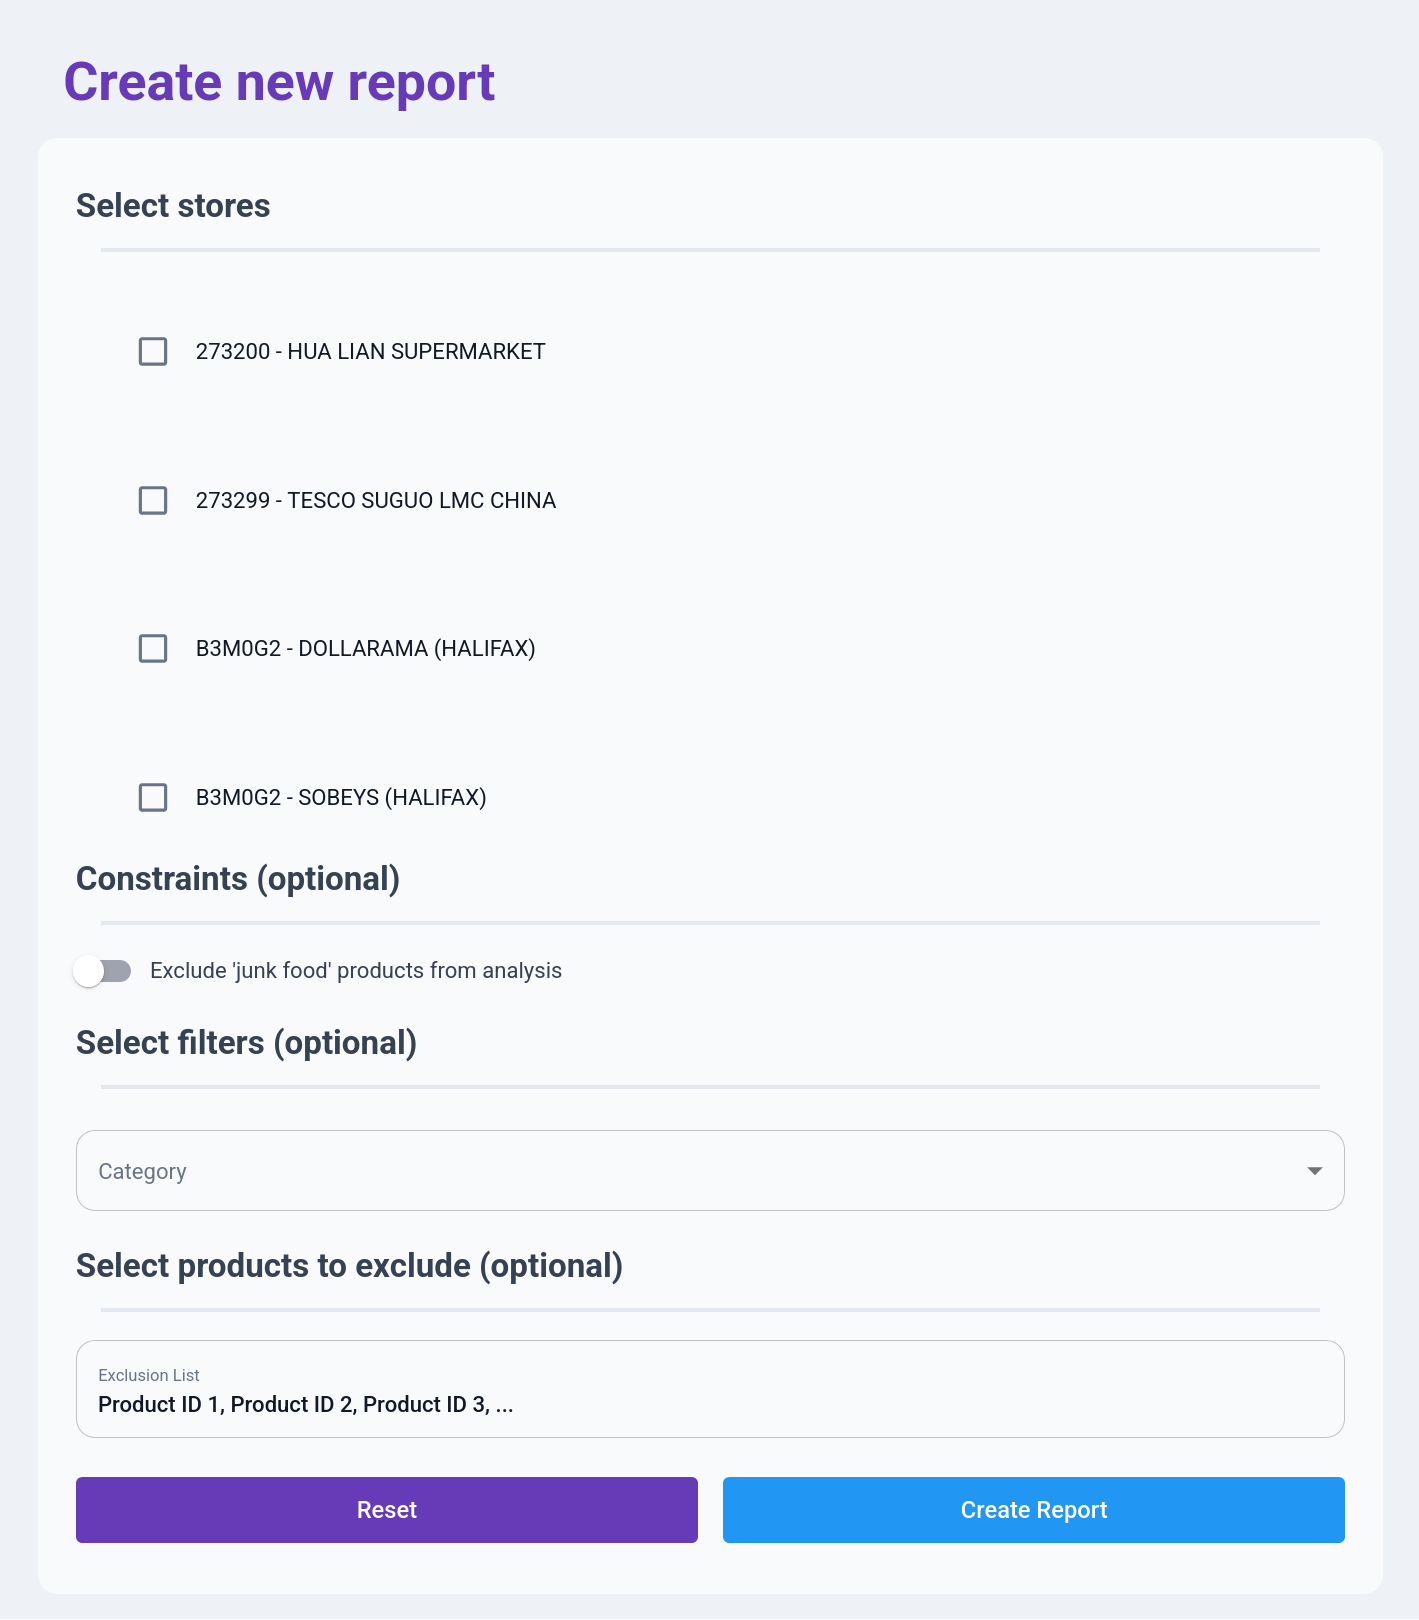
Task: Click the 'B3M0G2 - SOBEYS (HALIFAX)' label text
Action: (x=341, y=797)
